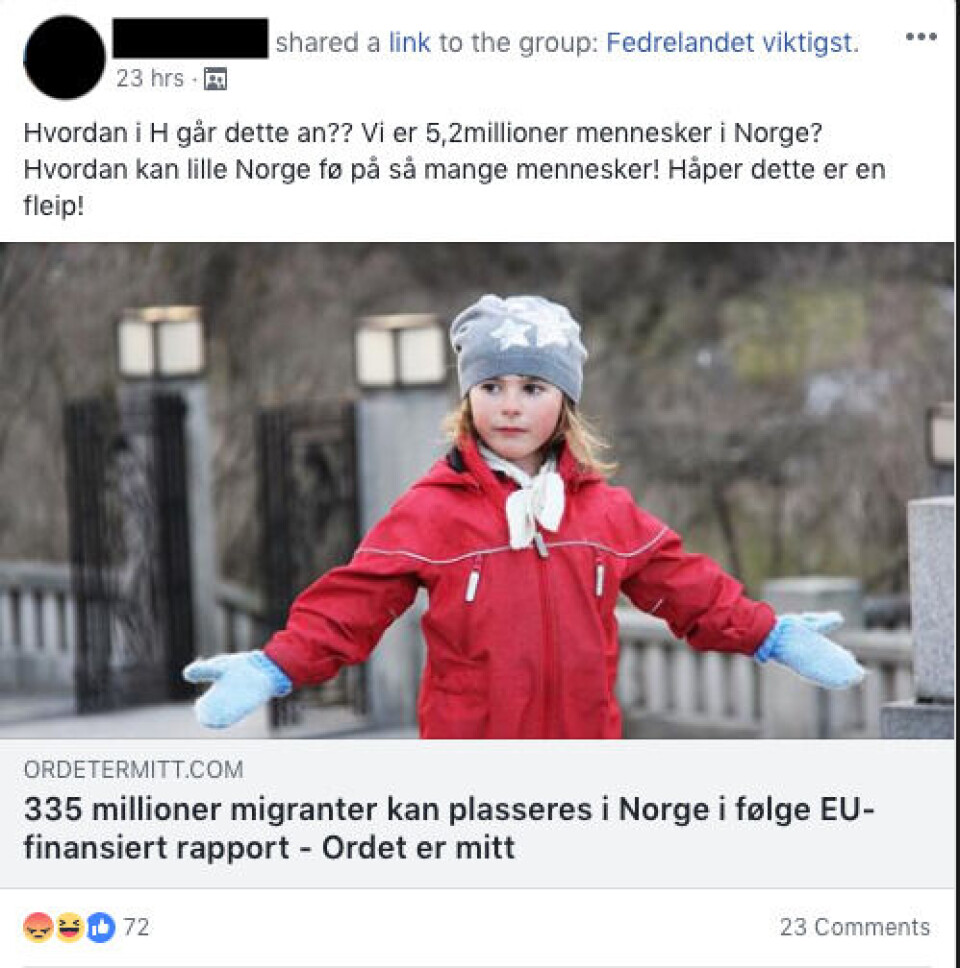The height and width of the screenshot is (968, 960).
Task: Click the blue 'link' word in header
Action: 409,43
